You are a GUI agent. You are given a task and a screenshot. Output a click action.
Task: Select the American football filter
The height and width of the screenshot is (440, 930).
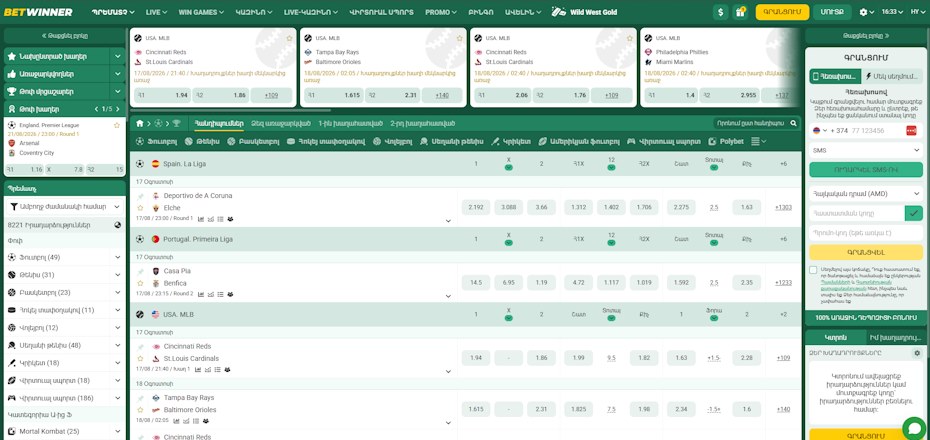[x=579, y=142]
